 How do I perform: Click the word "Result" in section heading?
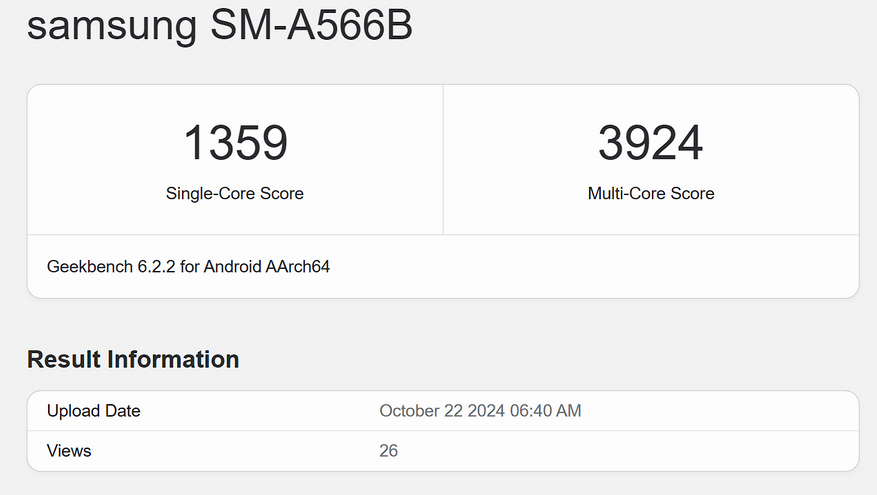coord(63,359)
